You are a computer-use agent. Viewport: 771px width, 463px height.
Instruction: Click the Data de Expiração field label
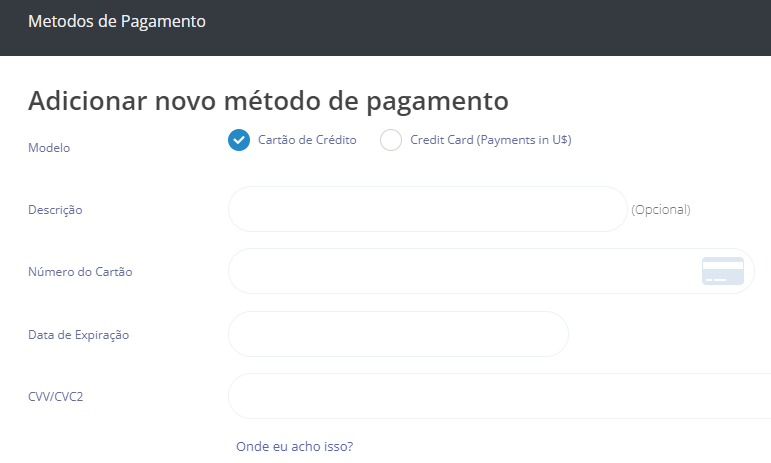click(79, 335)
